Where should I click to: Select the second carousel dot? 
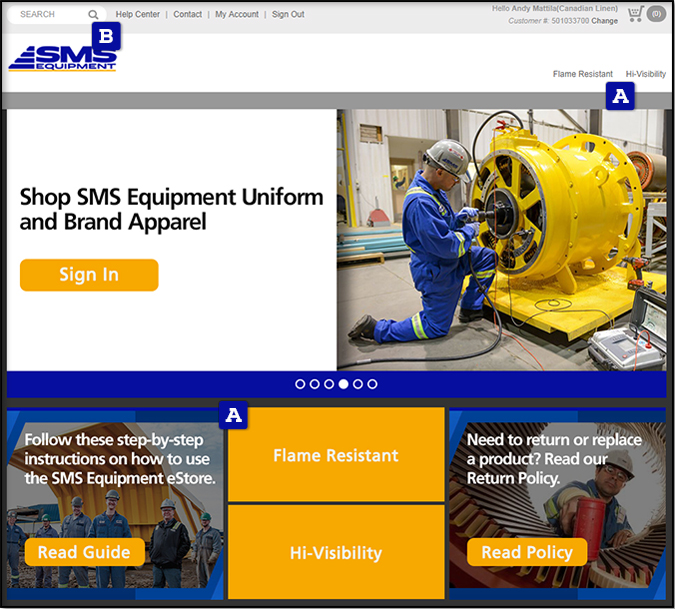click(x=315, y=384)
